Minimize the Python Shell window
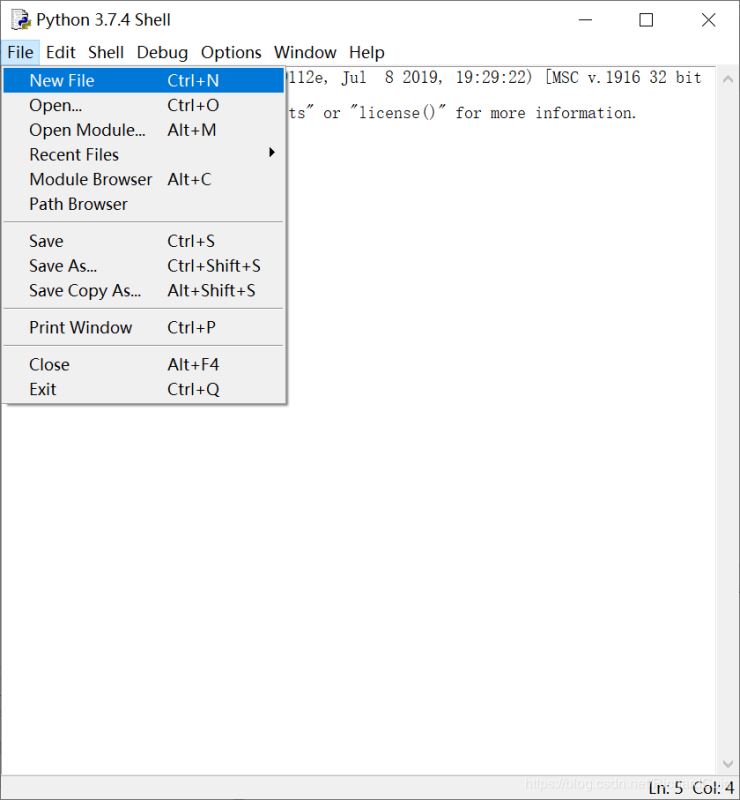 [585, 20]
